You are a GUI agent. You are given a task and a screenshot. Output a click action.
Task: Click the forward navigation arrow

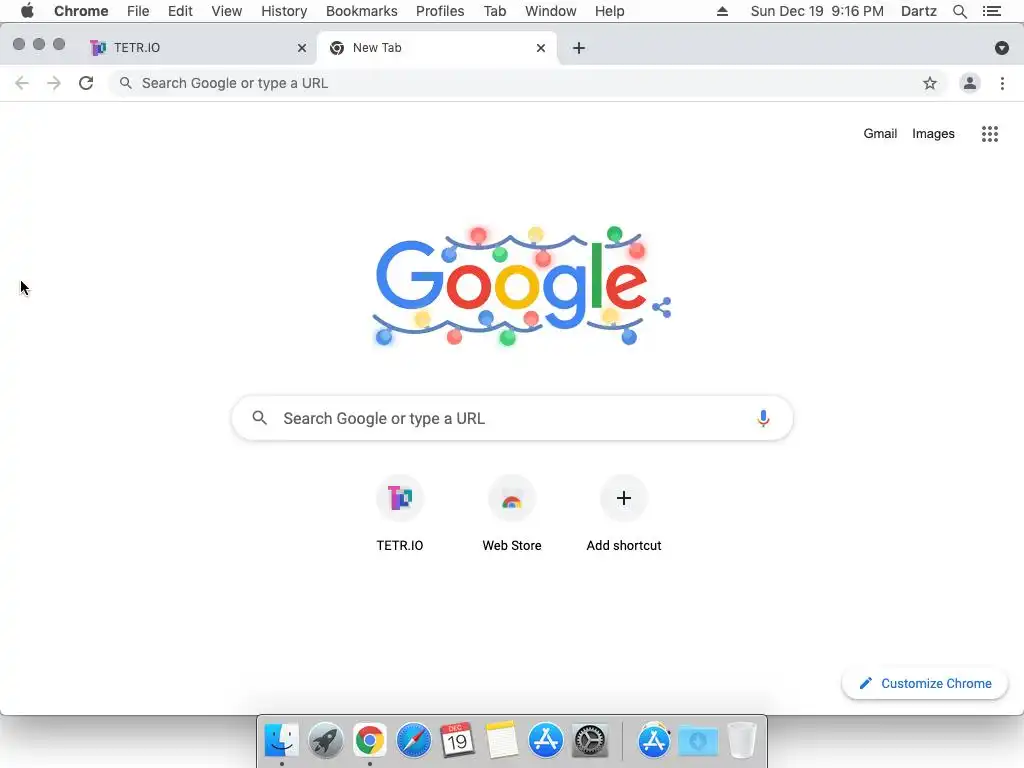[x=54, y=83]
